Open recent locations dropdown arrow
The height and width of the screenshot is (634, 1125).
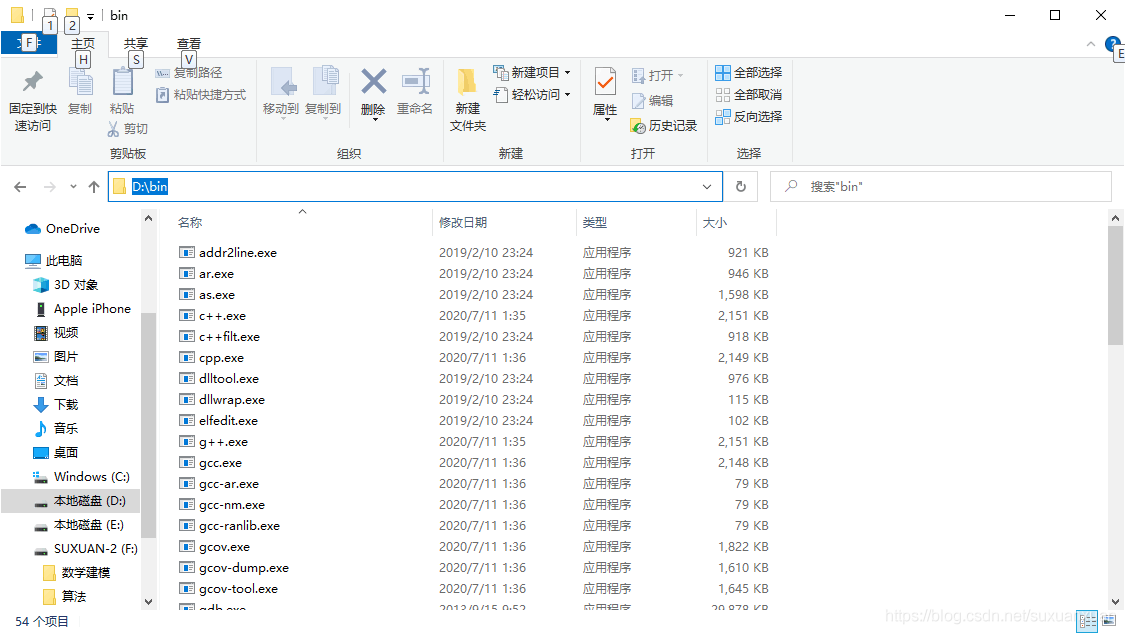tap(73, 187)
